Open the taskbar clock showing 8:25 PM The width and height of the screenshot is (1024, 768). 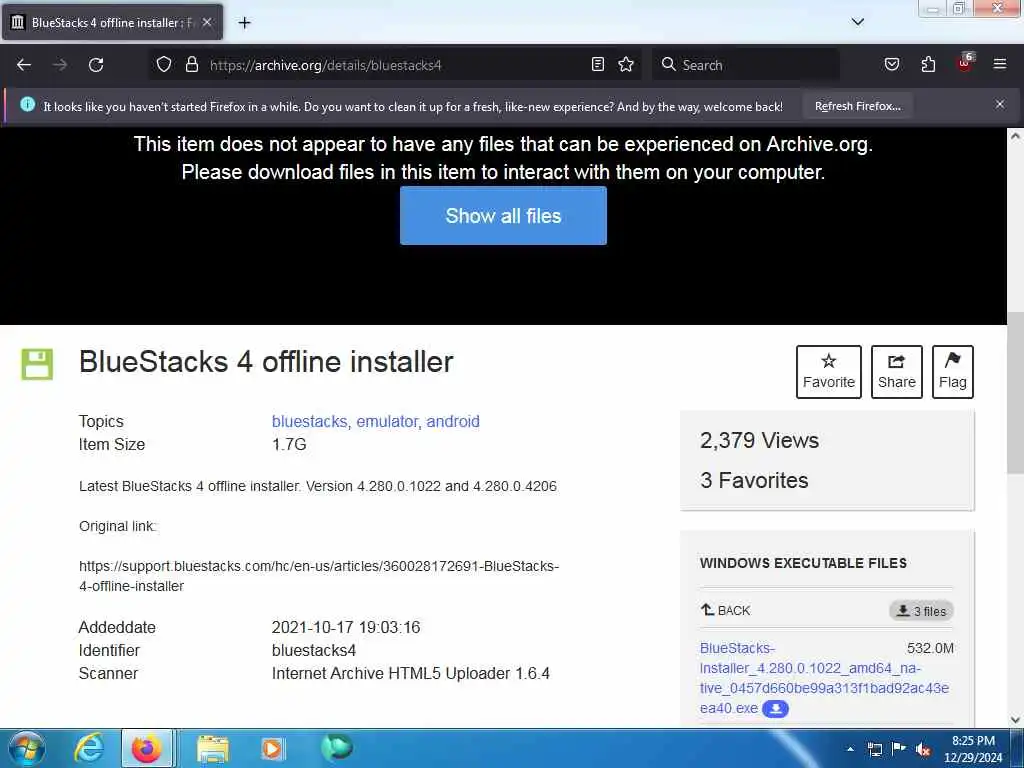[x=972, y=749]
